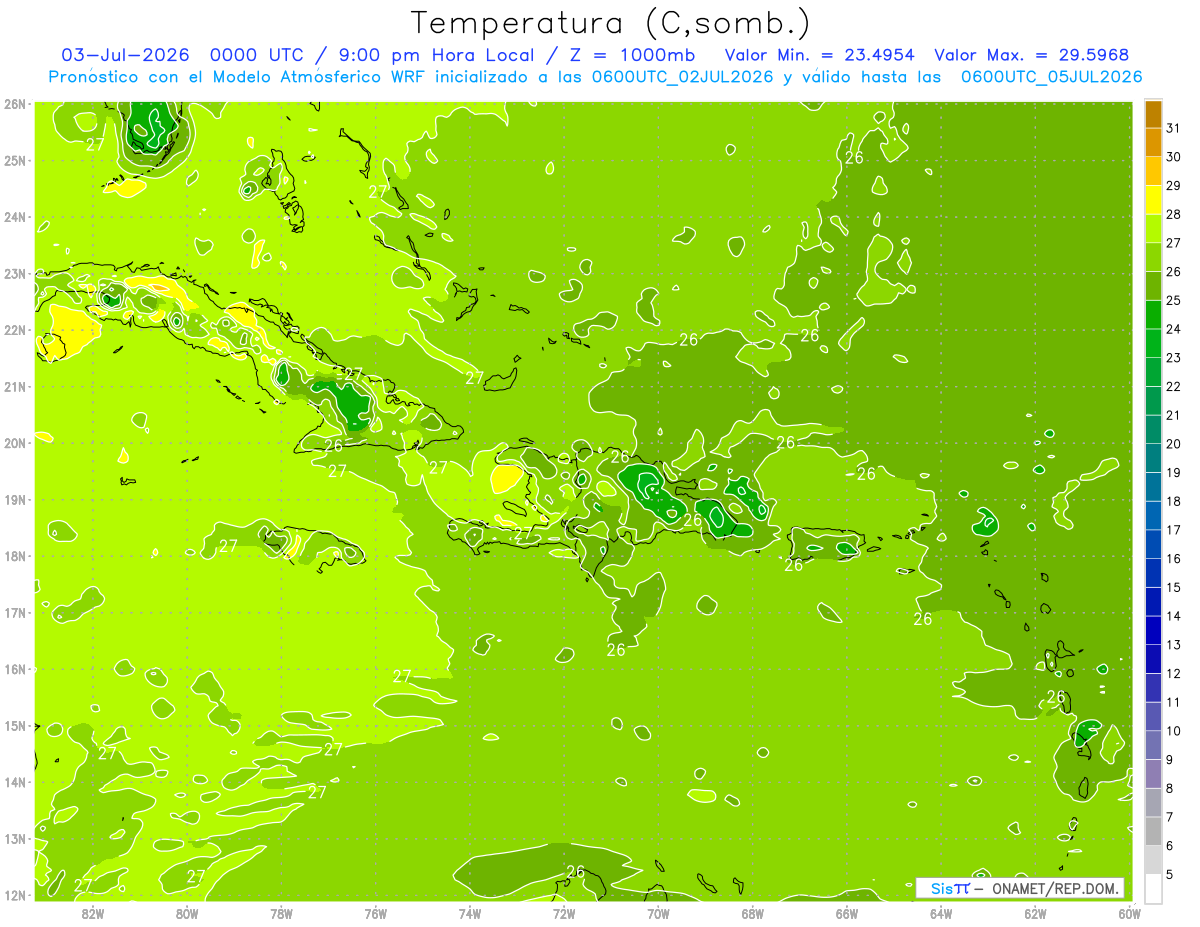Click the "60W" longitude axis label

pos(1130,913)
